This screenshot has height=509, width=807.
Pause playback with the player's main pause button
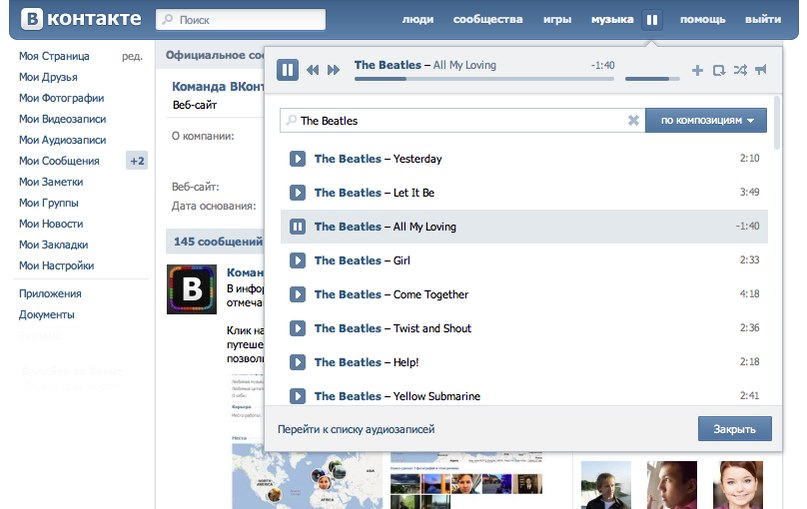point(287,69)
